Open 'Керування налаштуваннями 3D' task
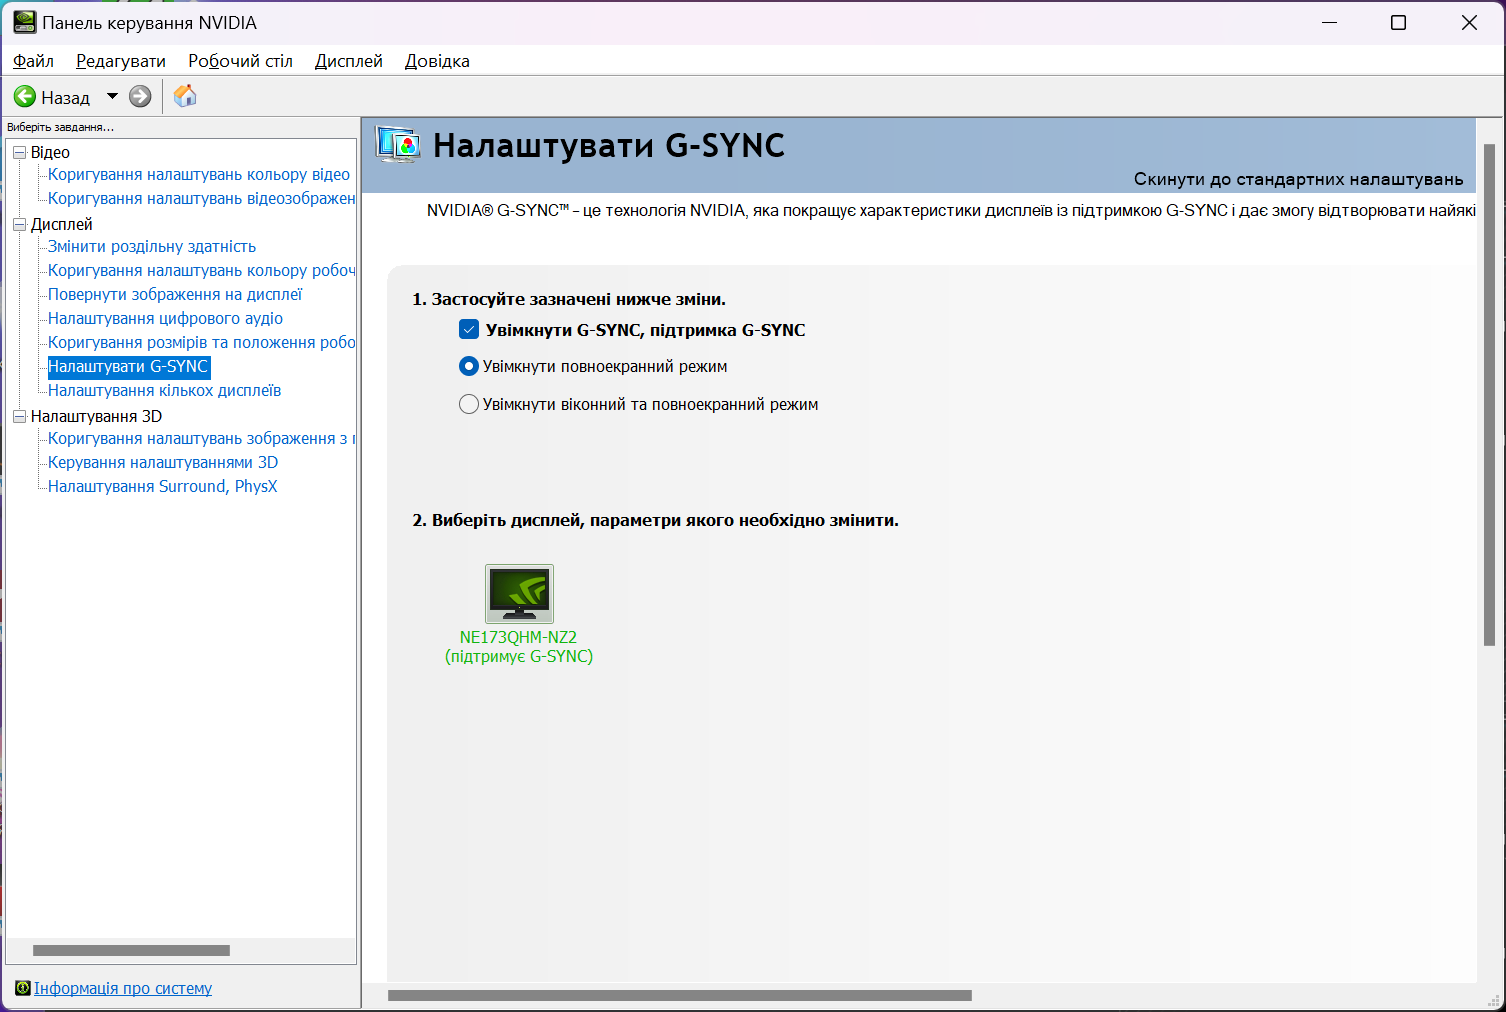Viewport: 1506px width, 1012px height. coord(163,462)
